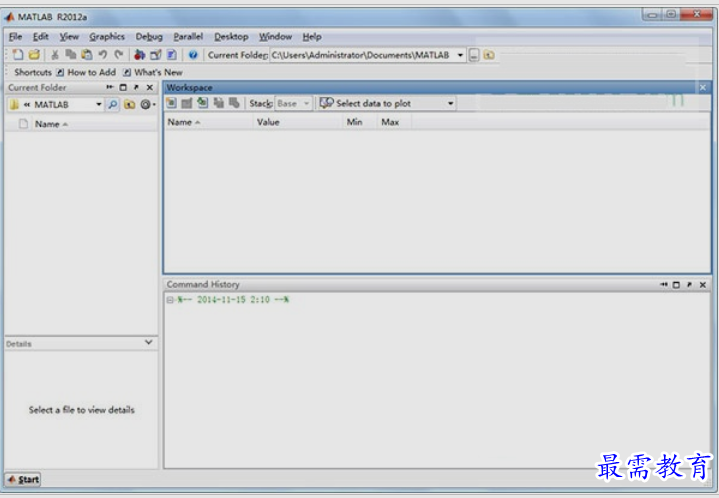Click the Copy icon in main toolbar
The image size is (719, 498).
pyautogui.click(x=71, y=55)
